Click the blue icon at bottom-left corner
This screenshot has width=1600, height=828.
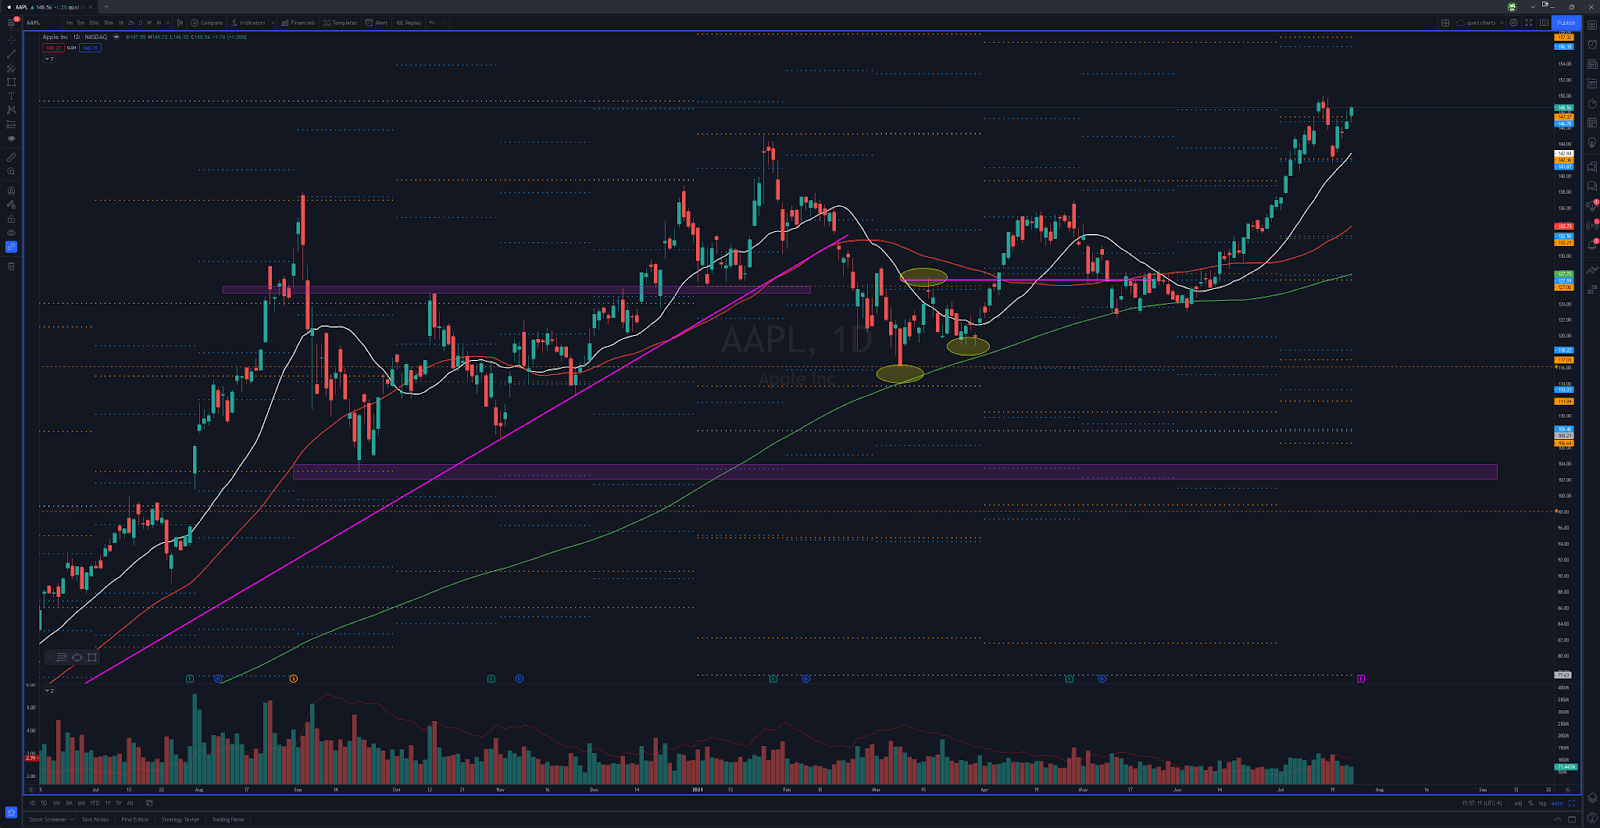tap(11, 812)
